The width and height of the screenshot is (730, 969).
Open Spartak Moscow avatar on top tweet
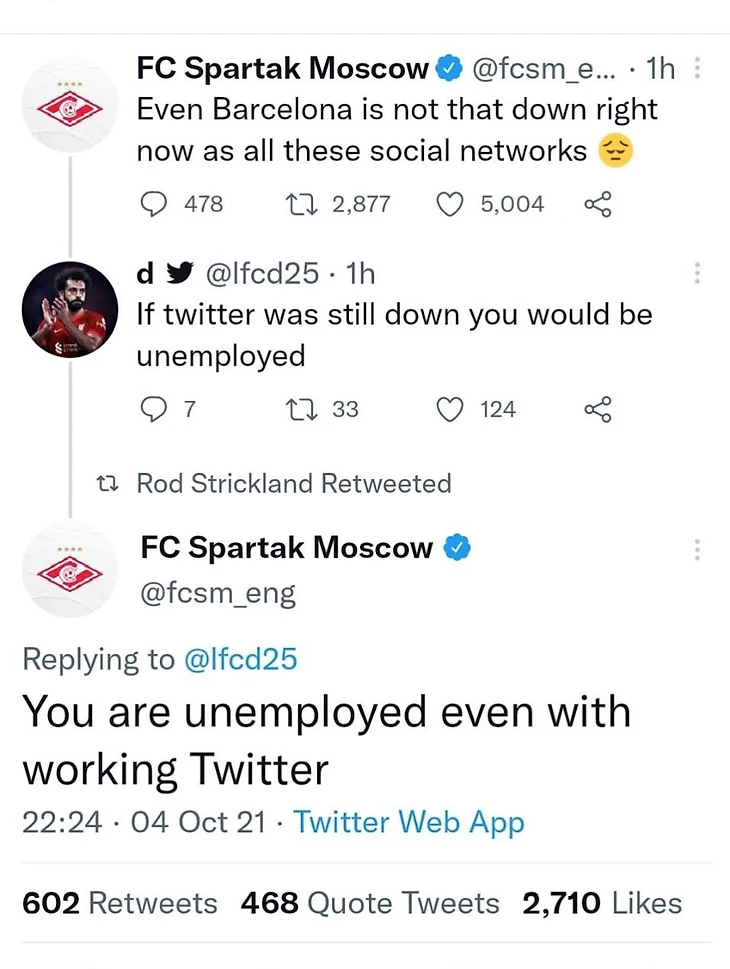click(x=70, y=106)
